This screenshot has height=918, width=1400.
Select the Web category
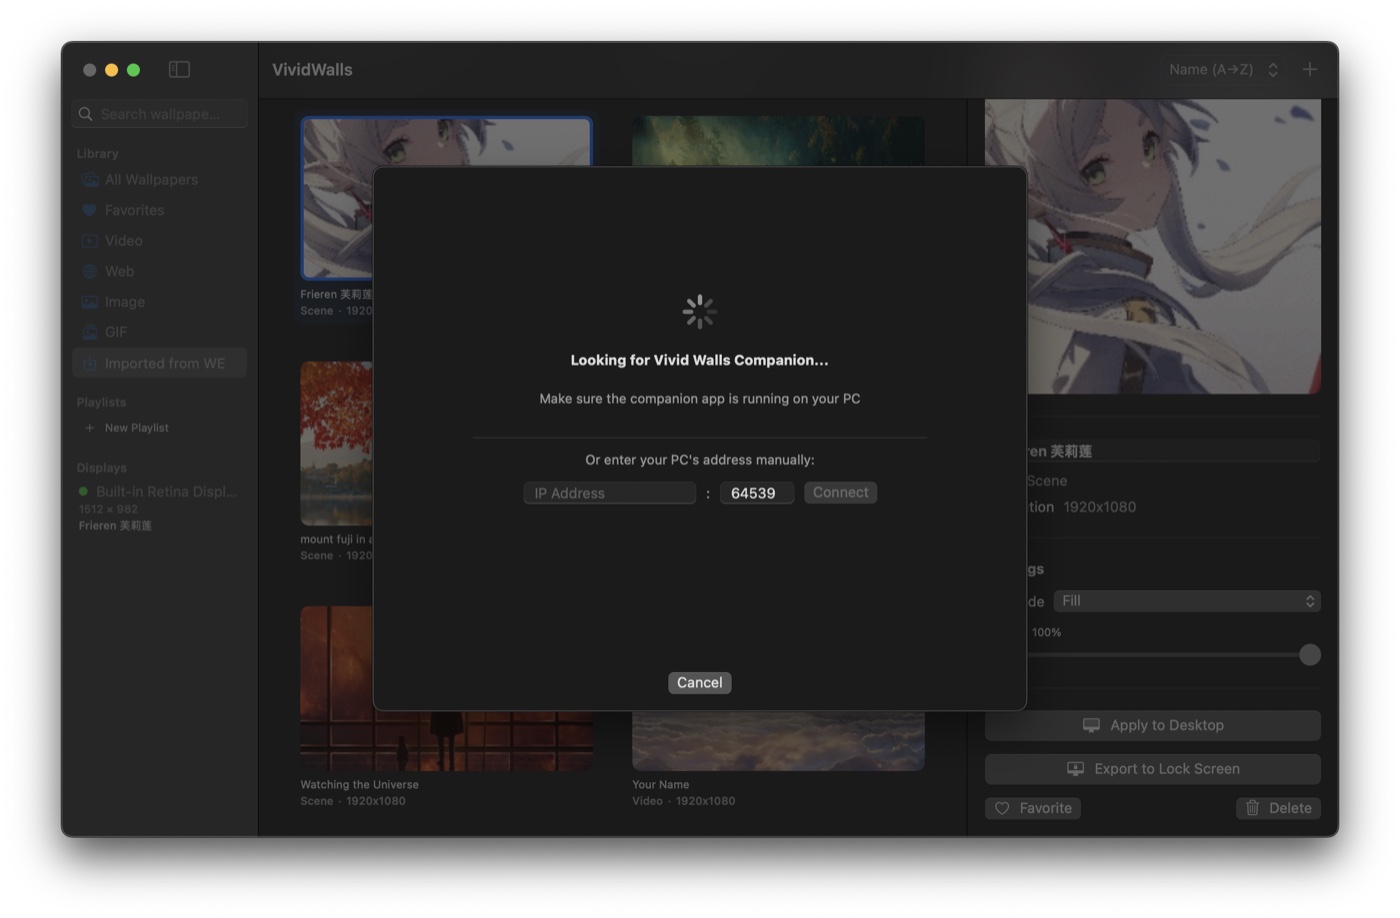160,271
